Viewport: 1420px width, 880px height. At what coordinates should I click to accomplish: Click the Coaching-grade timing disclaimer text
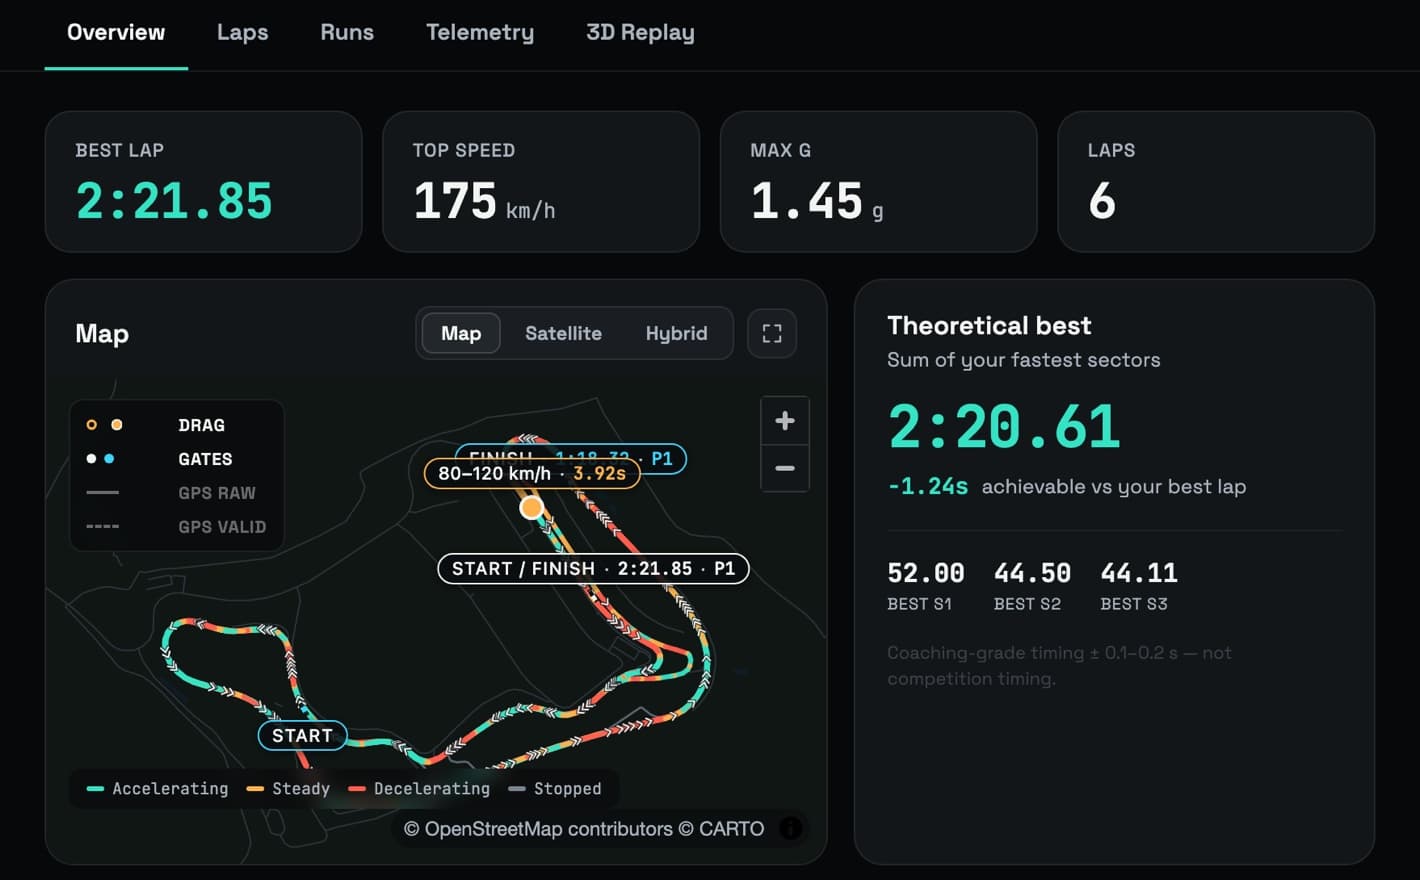pyautogui.click(x=1059, y=665)
